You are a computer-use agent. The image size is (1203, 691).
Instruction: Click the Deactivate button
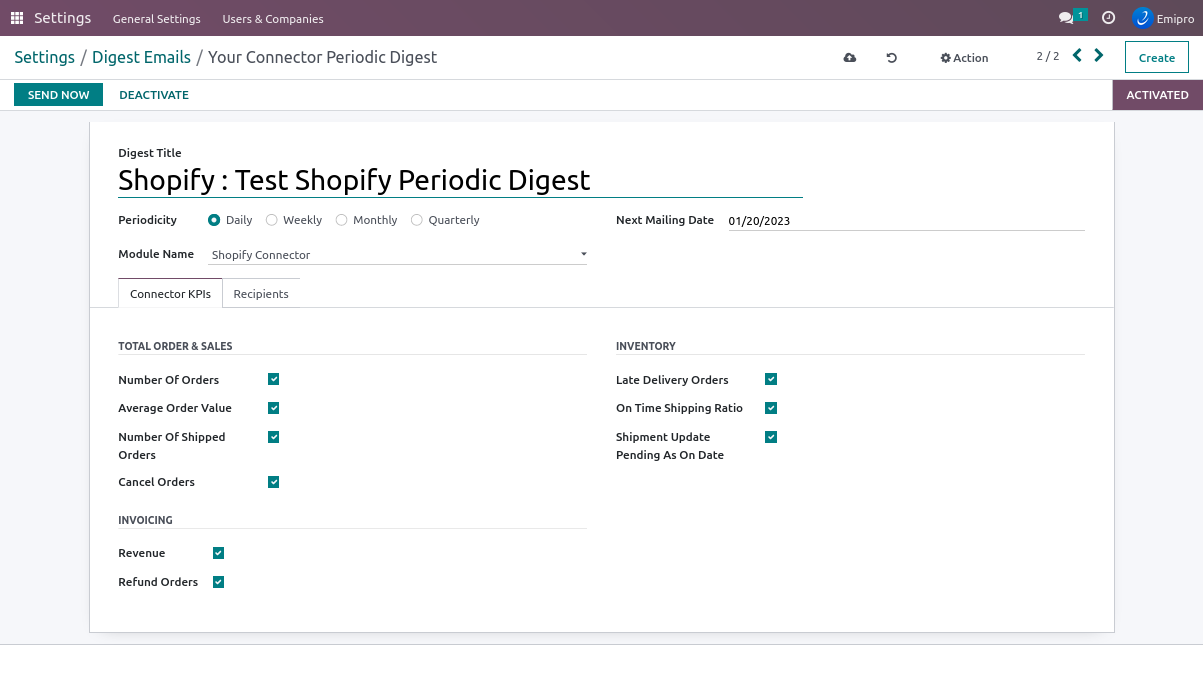(x=154, y=95)
